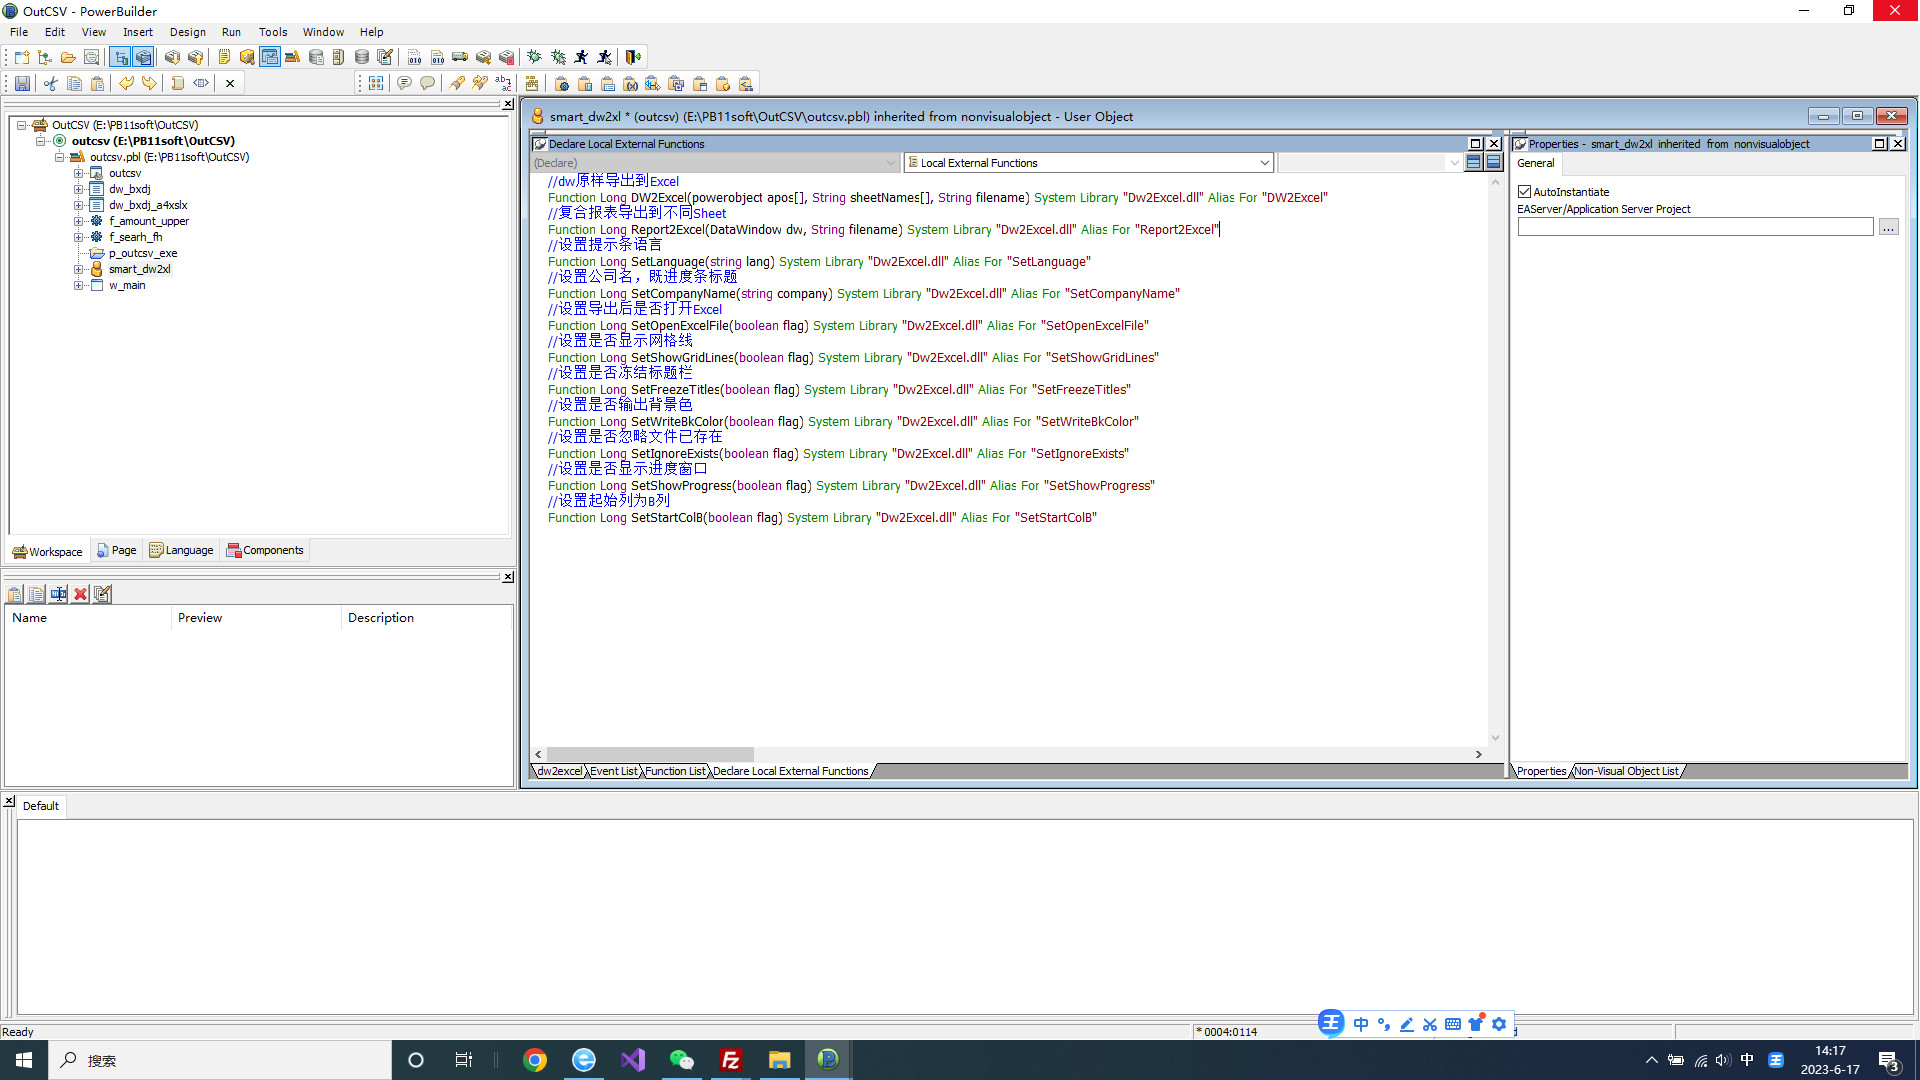Viewport: 1920px width, 1080px height.
Task: Click the Name column header in Clip panel
Action: [88, 618]
